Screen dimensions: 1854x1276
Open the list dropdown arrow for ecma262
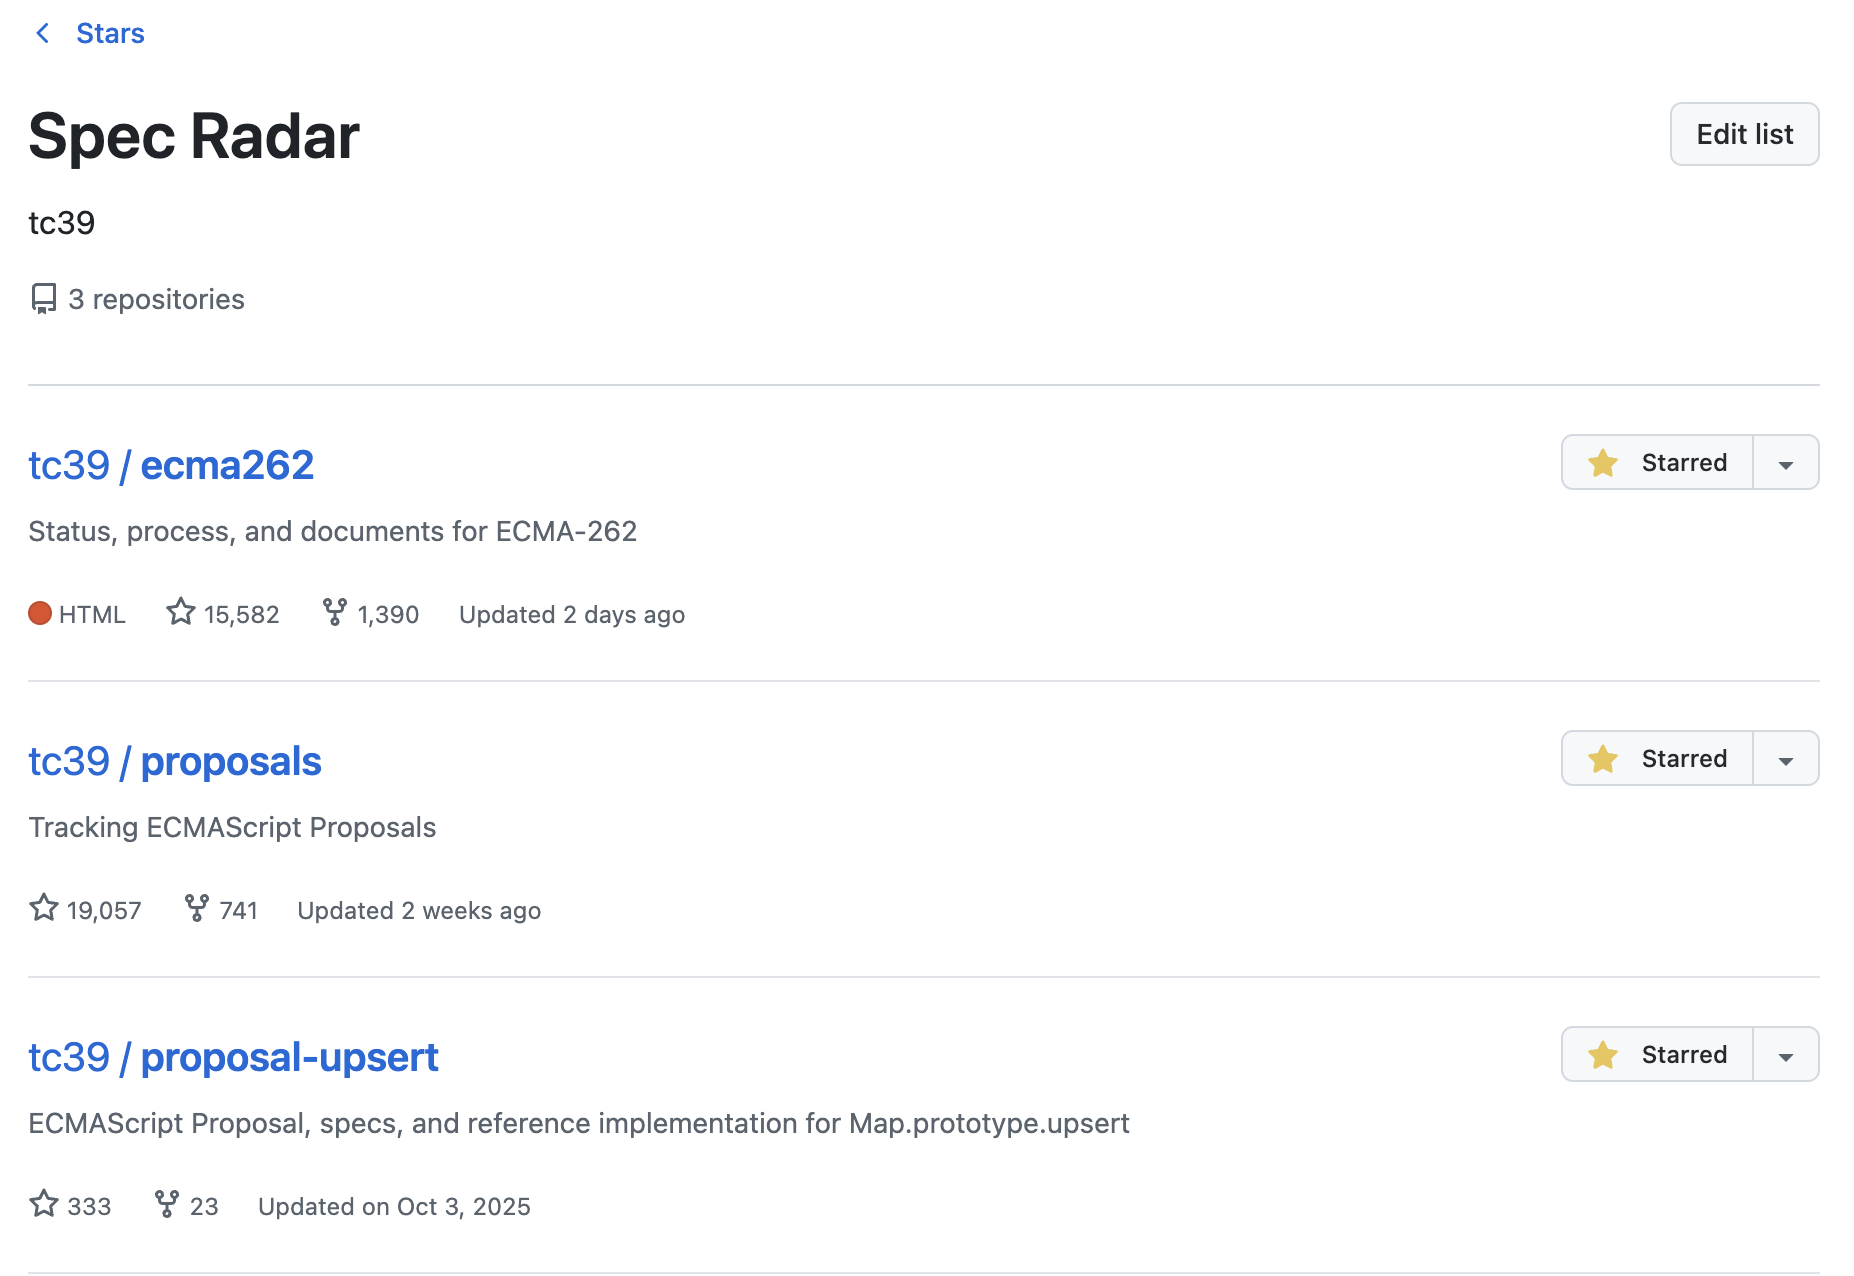[x=1786, y=464]
